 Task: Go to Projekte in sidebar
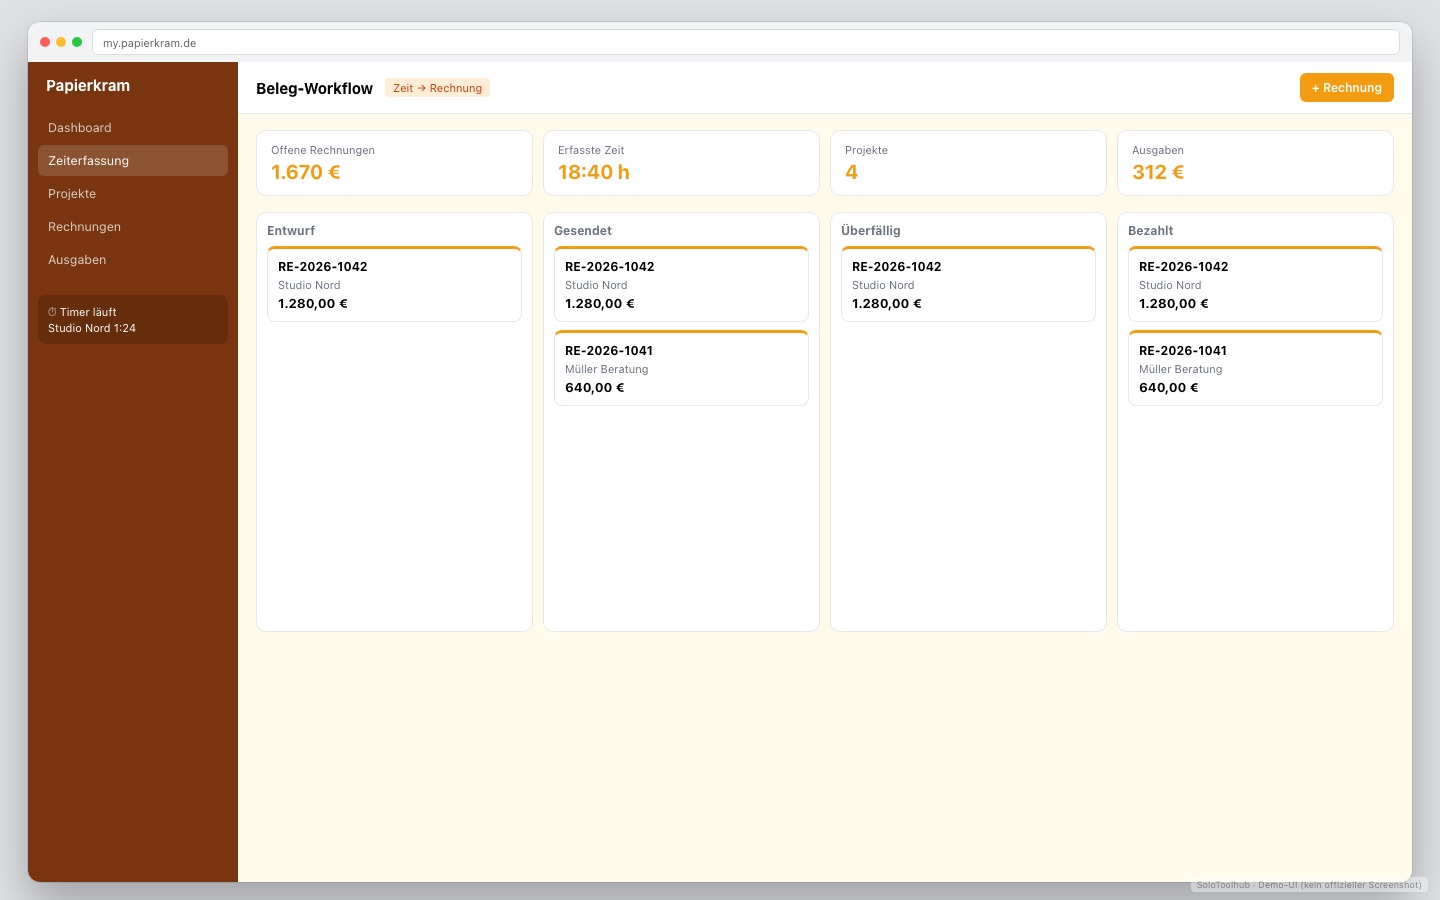133,194
